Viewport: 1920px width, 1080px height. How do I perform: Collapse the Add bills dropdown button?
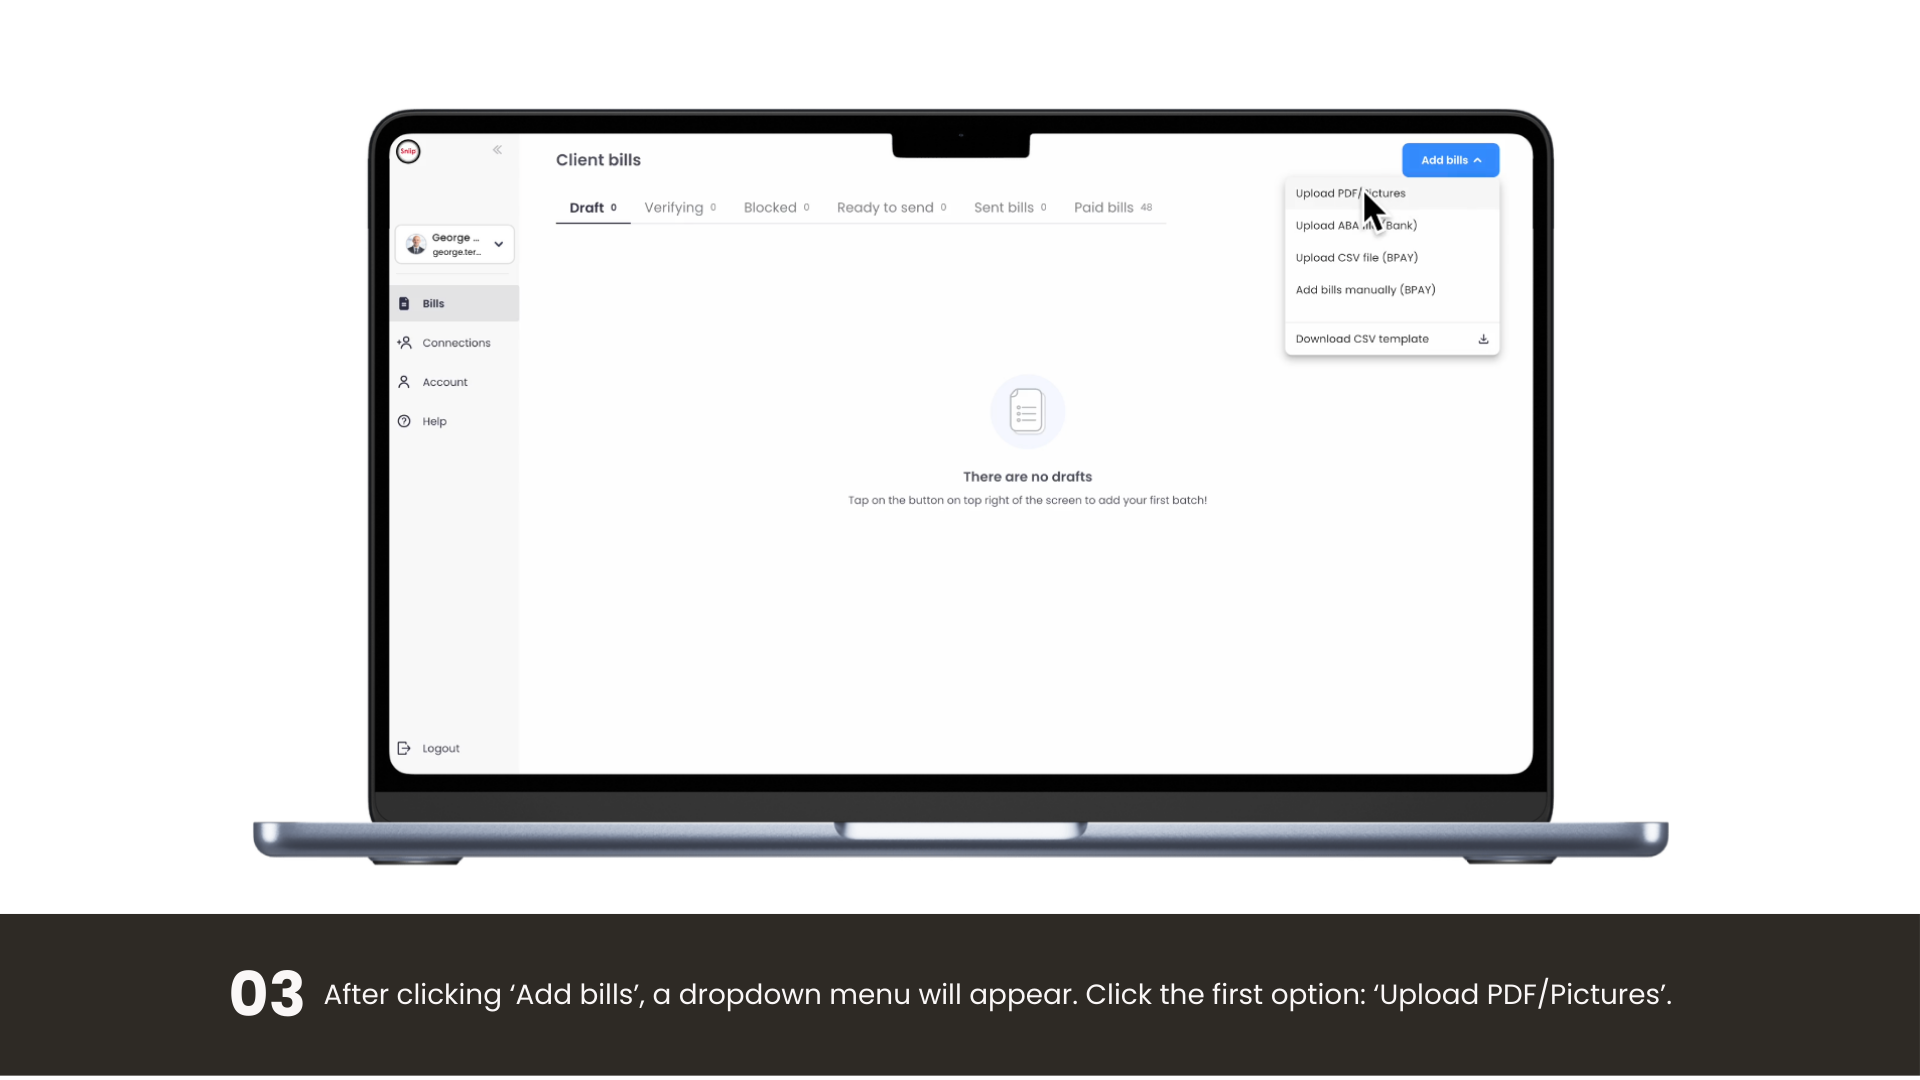1450,160
